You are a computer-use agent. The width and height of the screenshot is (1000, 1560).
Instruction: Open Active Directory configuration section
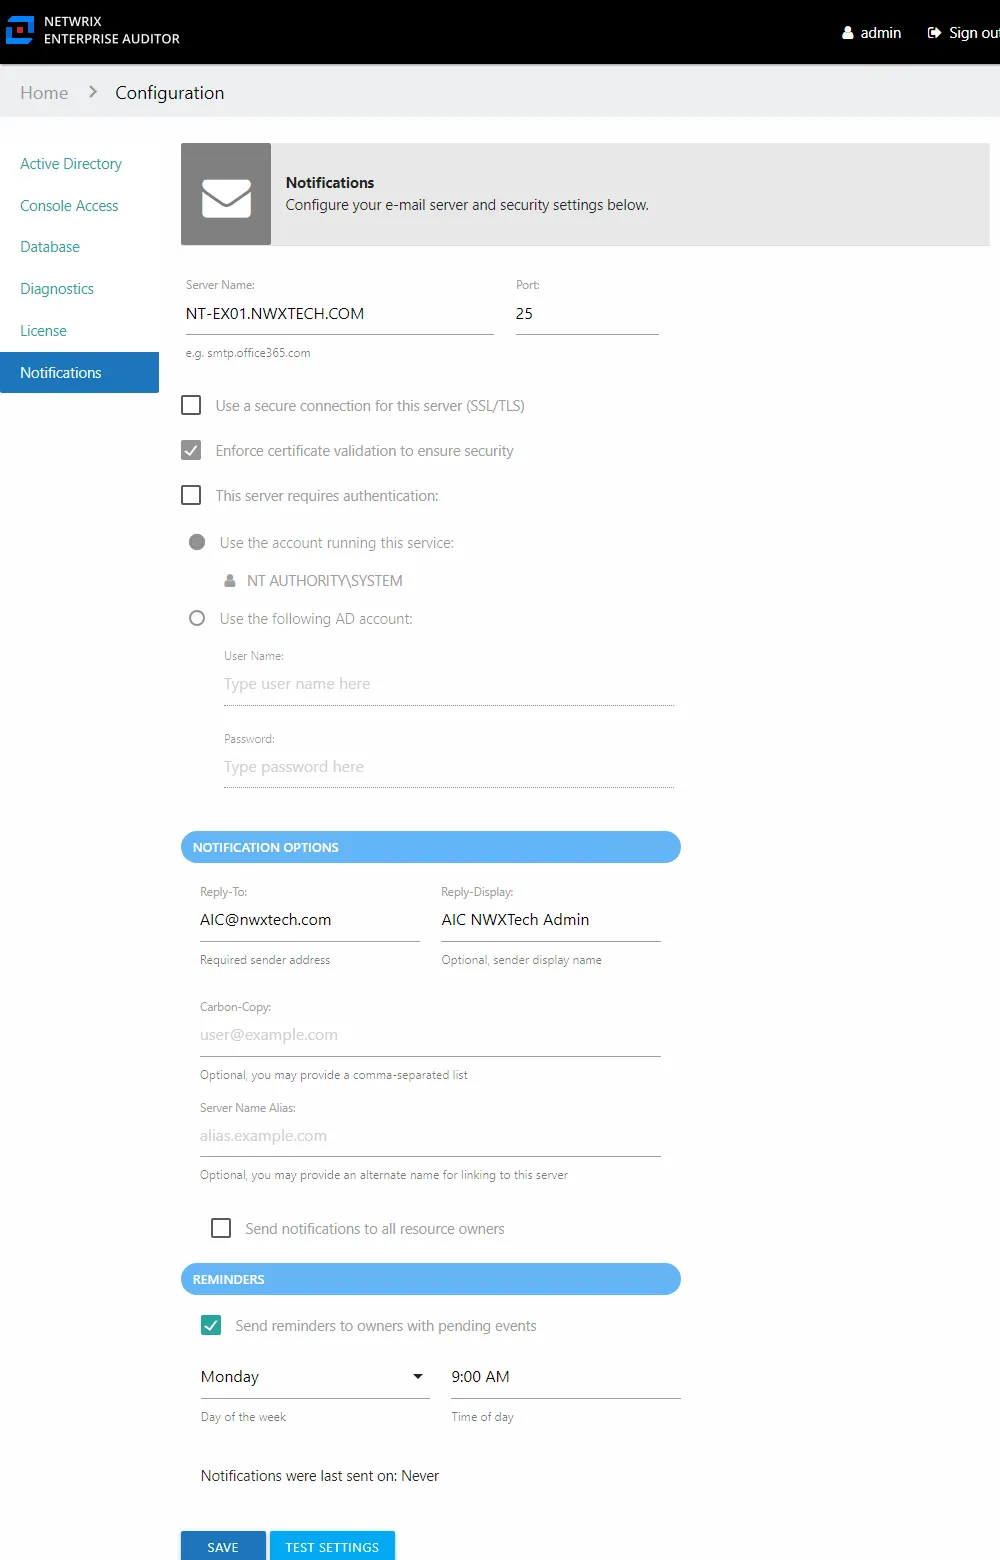point(71,164)
